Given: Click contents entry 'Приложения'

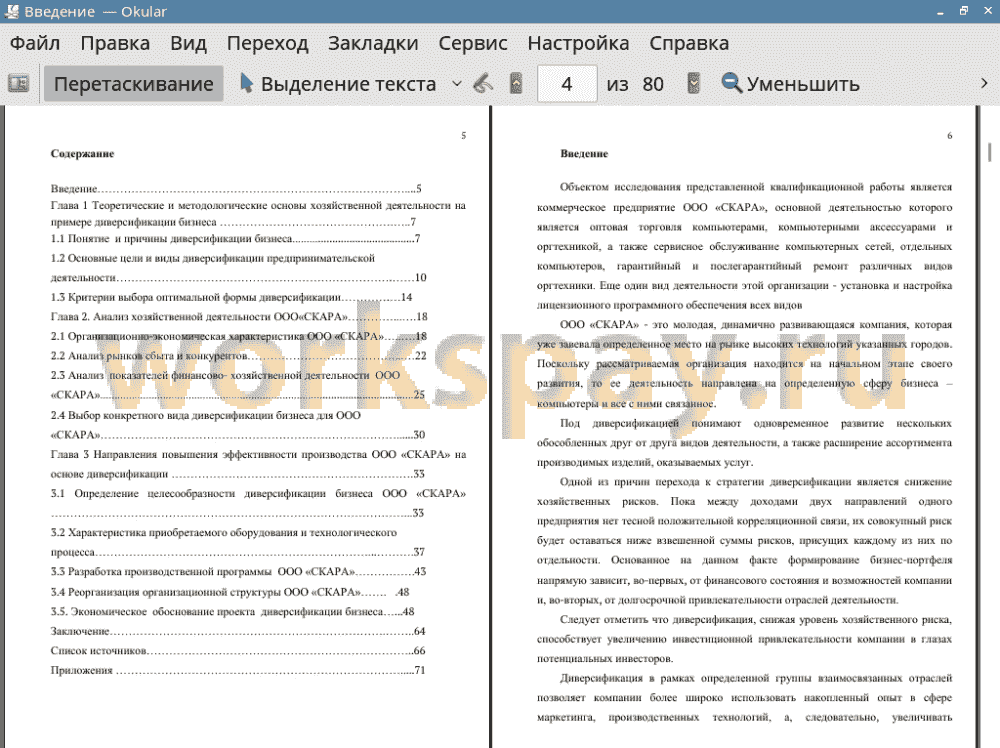Looking at the screenshot, I should pyautogui.click(x=238, y=670).
